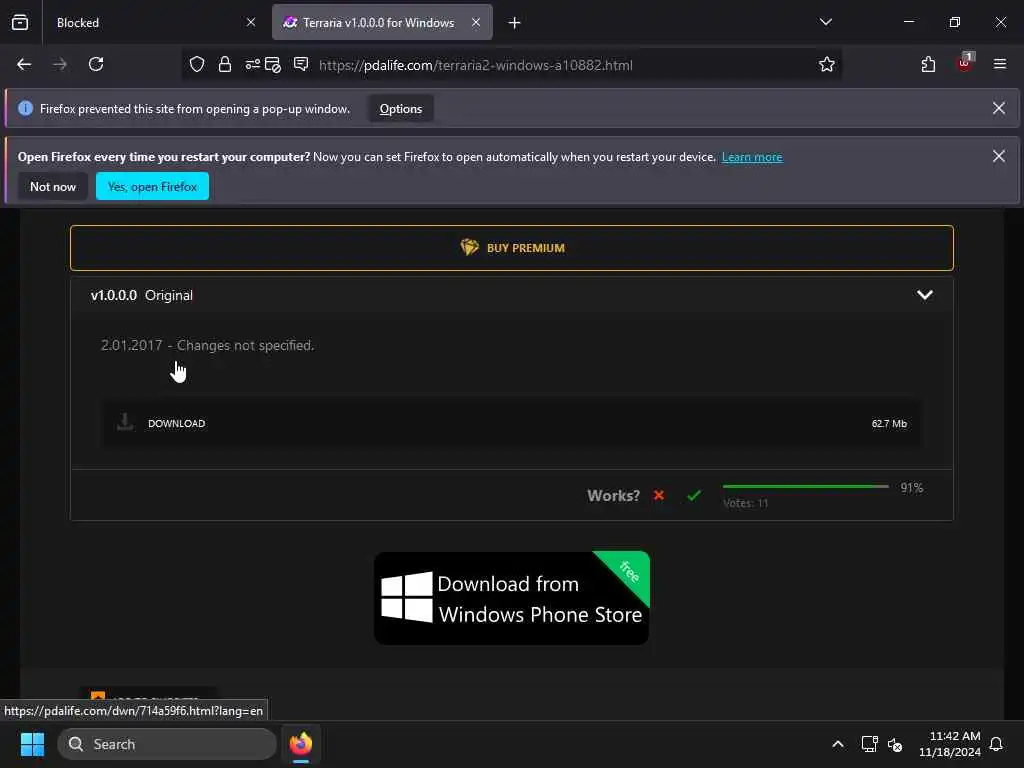
Task: Open the Windows Start menu
Action: click(32, 744)
